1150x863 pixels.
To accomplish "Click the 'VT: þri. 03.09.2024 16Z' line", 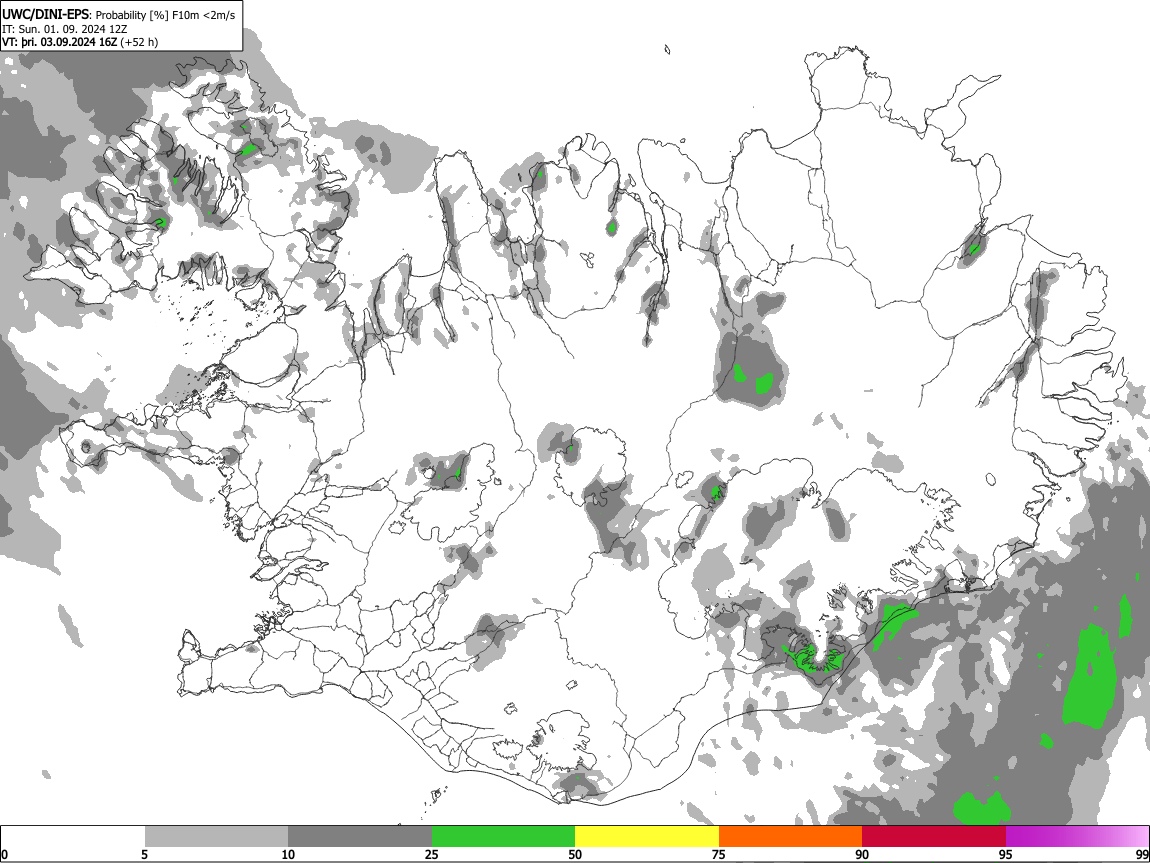I will coord(59,42).
